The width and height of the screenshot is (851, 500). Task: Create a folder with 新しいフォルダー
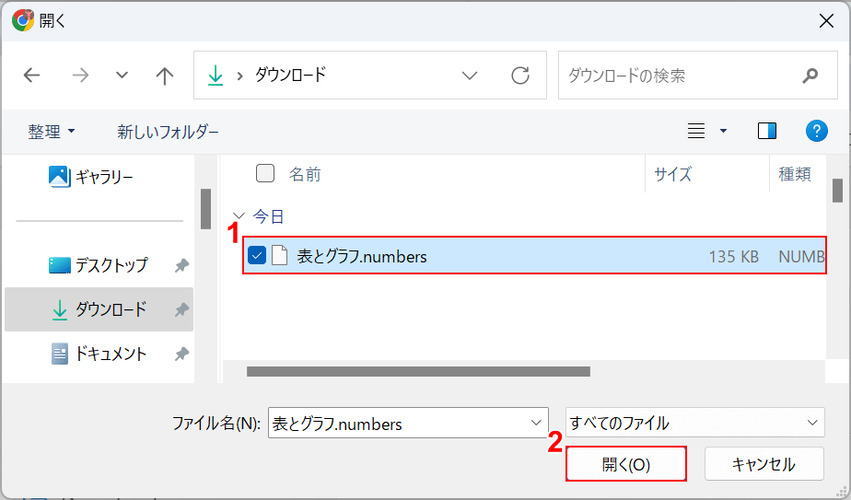(168, 131)
